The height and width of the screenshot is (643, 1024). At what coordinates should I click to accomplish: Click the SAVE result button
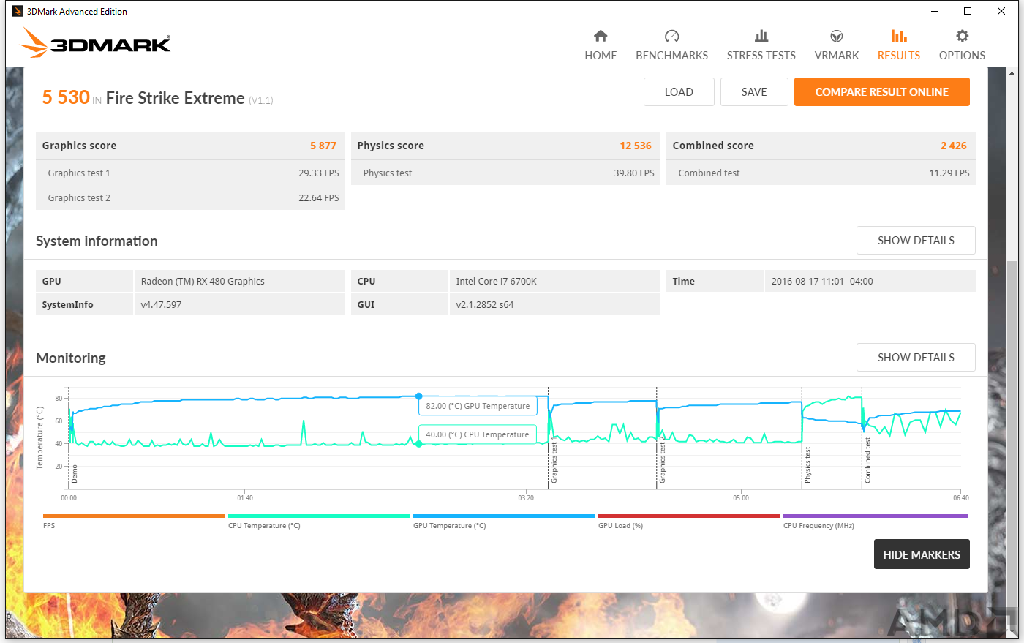coord(754,92)
